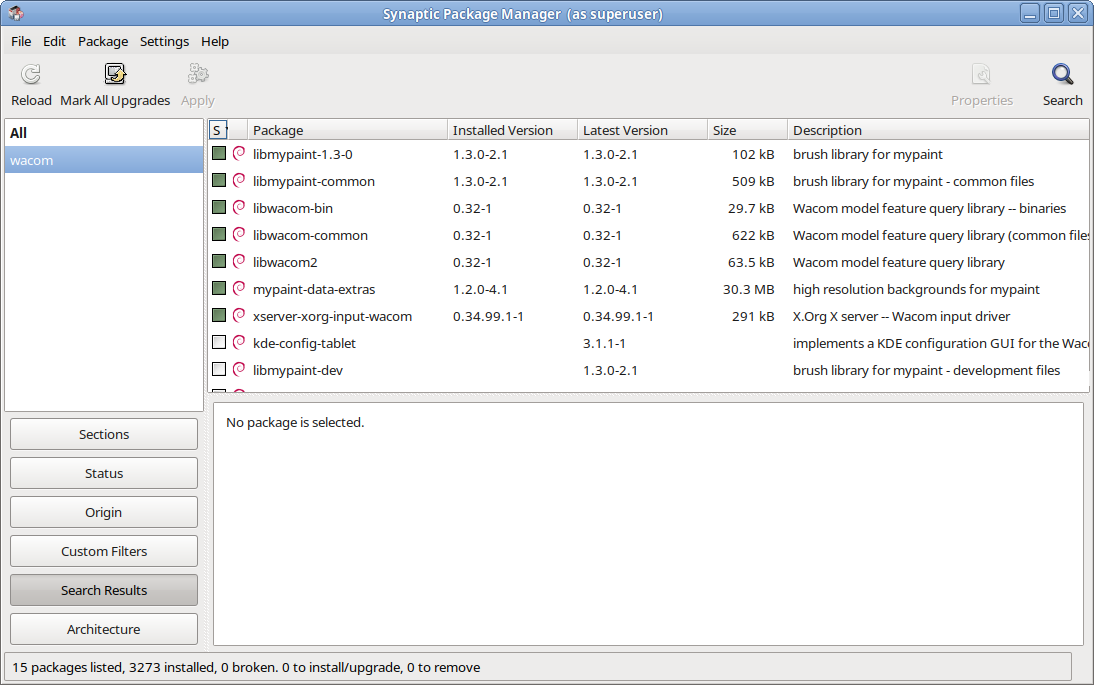
Task: Click the Reload toolbar icon
Action: 31,75
